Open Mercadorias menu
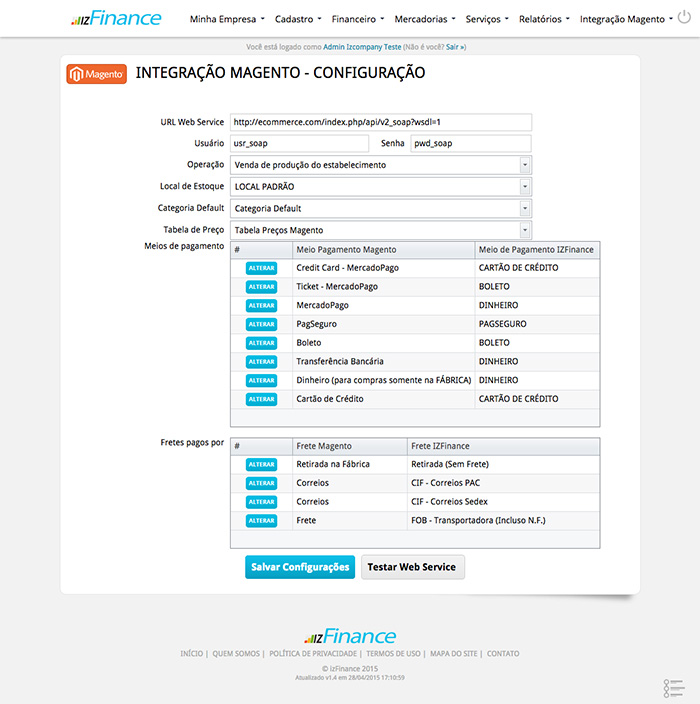Image resolution: width=700 pixels, height=704 pixels. [424, 19]
